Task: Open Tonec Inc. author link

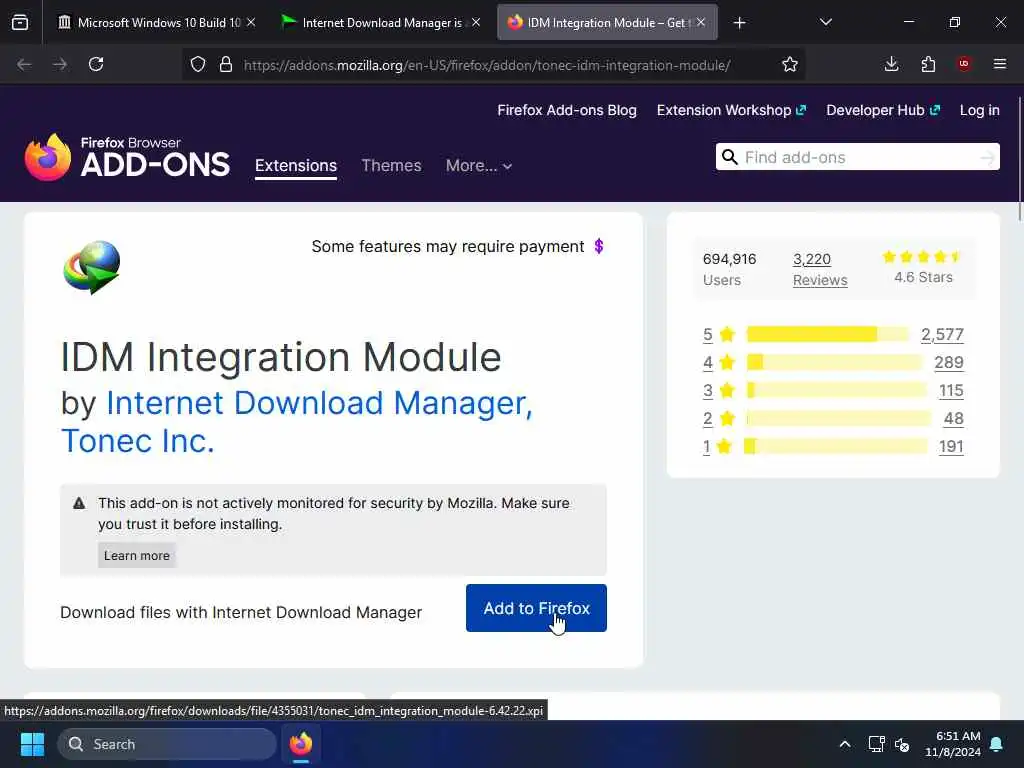Action: 138,441
